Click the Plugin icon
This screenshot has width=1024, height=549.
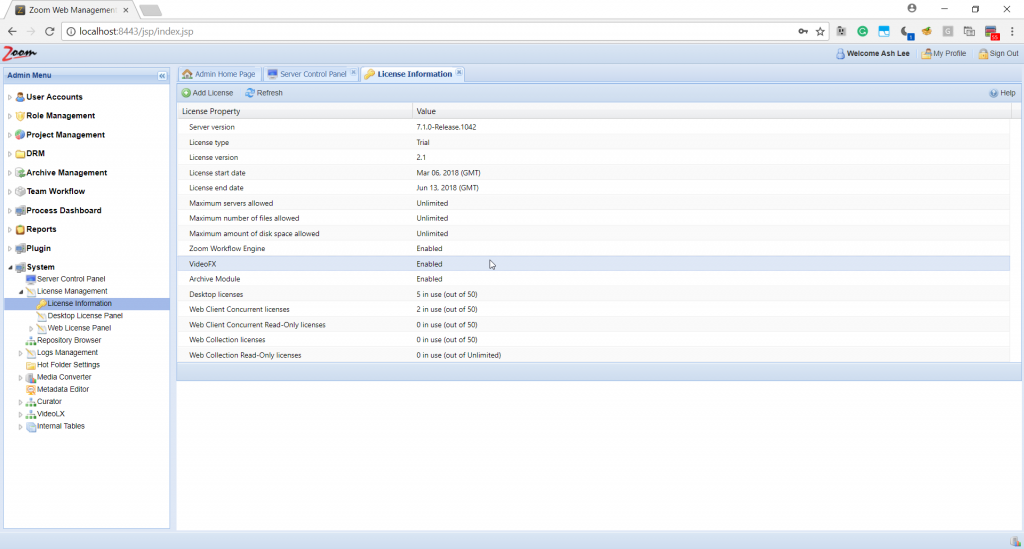(20, 248)
